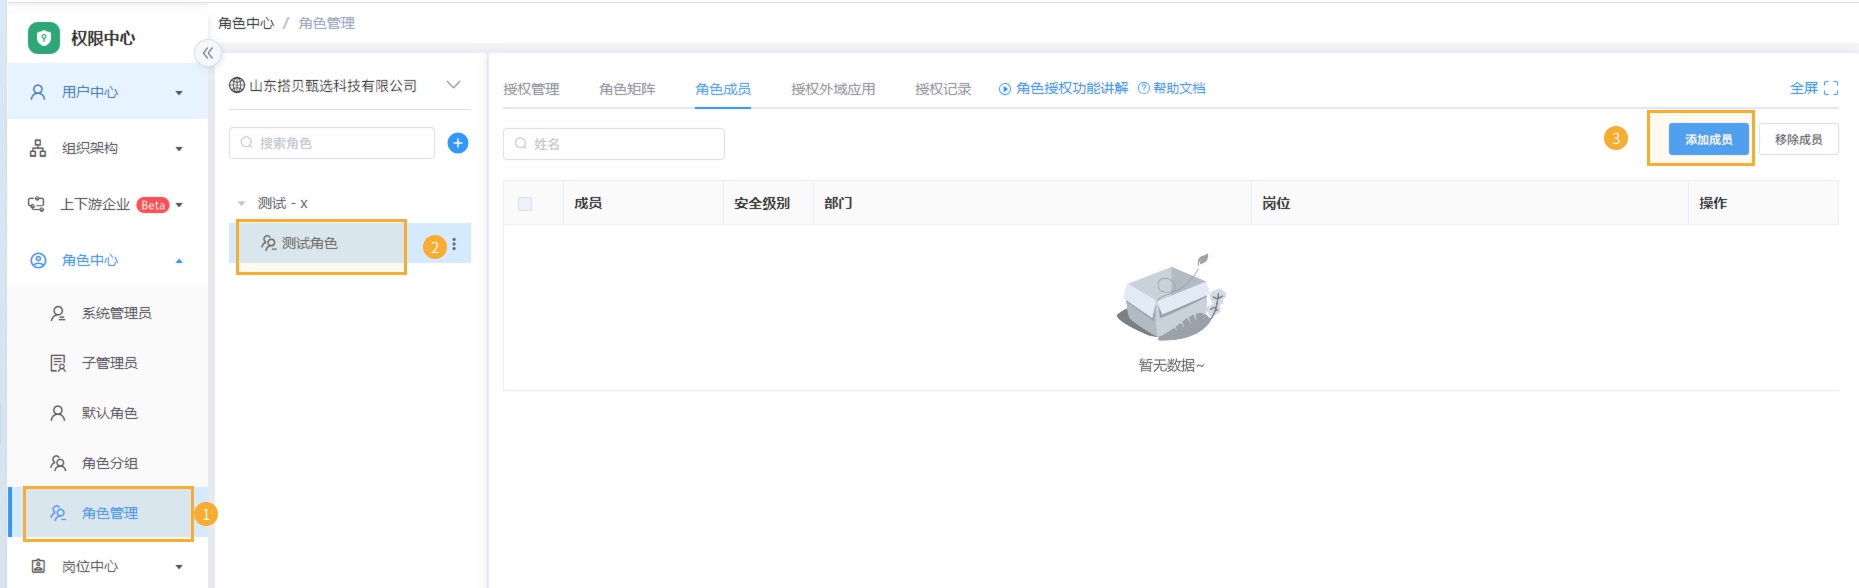The image size is (1859, 588).
Task: Click the 角色管理 icon in sidebar
Action: [x=58, y=513]
